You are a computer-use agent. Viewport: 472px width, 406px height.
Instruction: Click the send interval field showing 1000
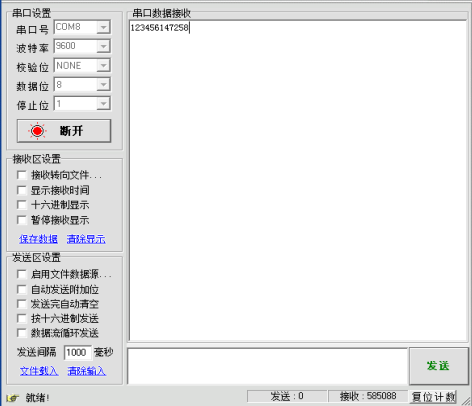point(78,353)
